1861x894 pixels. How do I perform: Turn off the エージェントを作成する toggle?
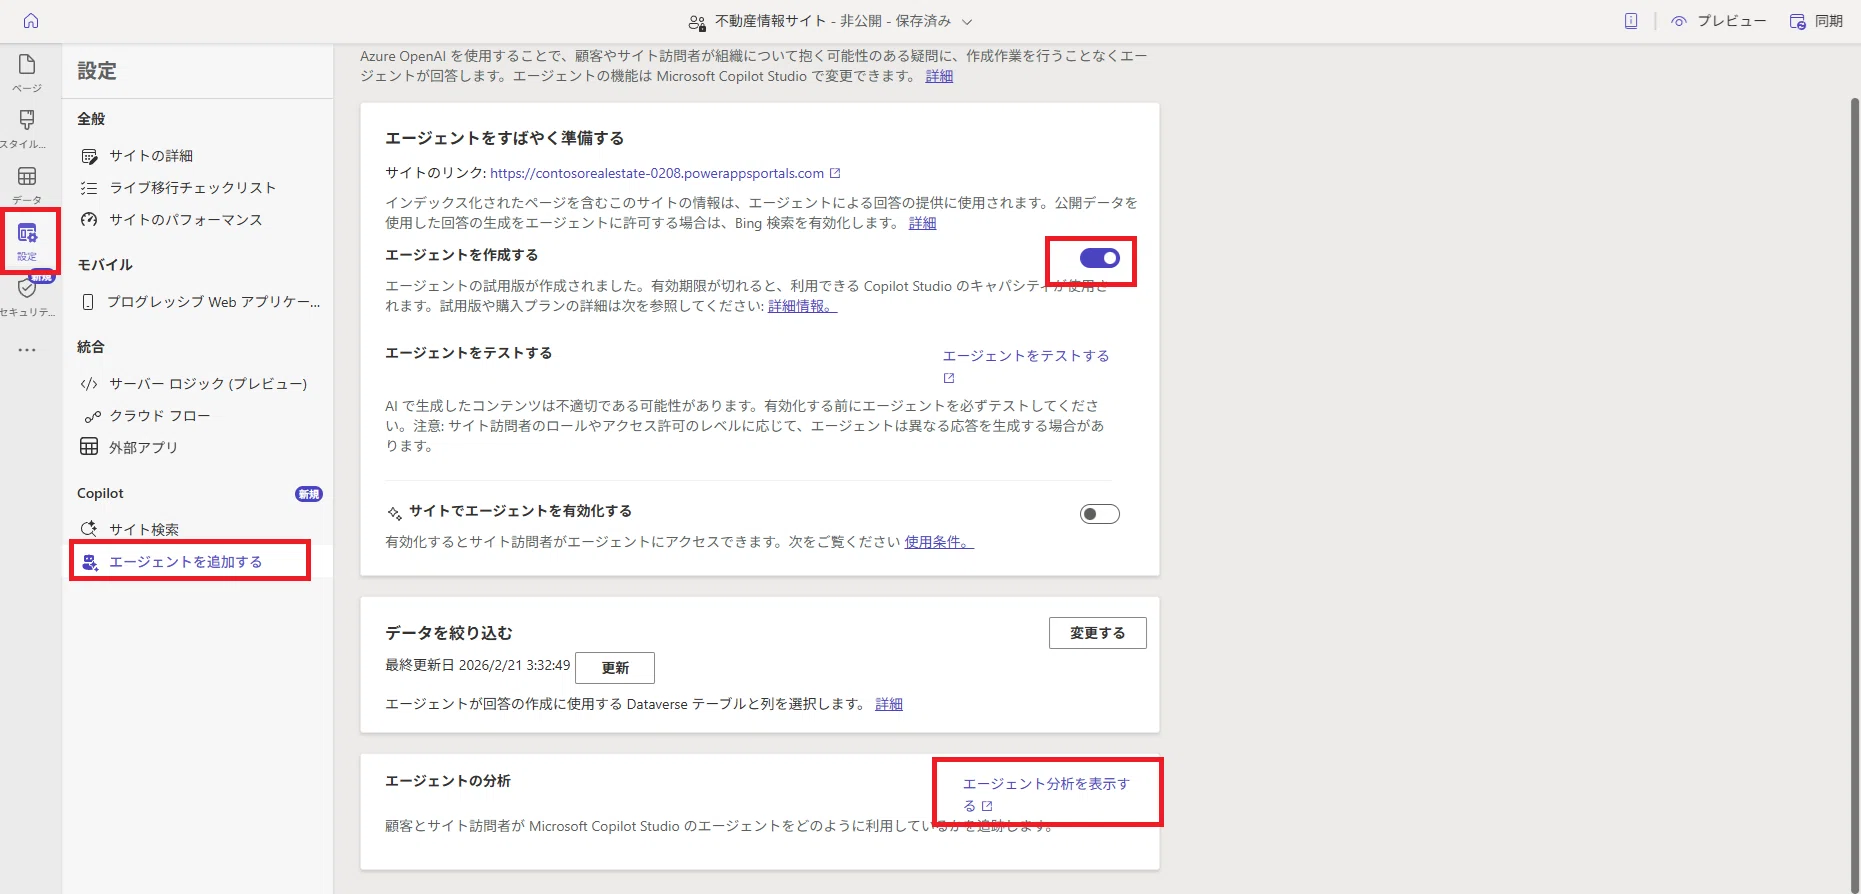1099,258
